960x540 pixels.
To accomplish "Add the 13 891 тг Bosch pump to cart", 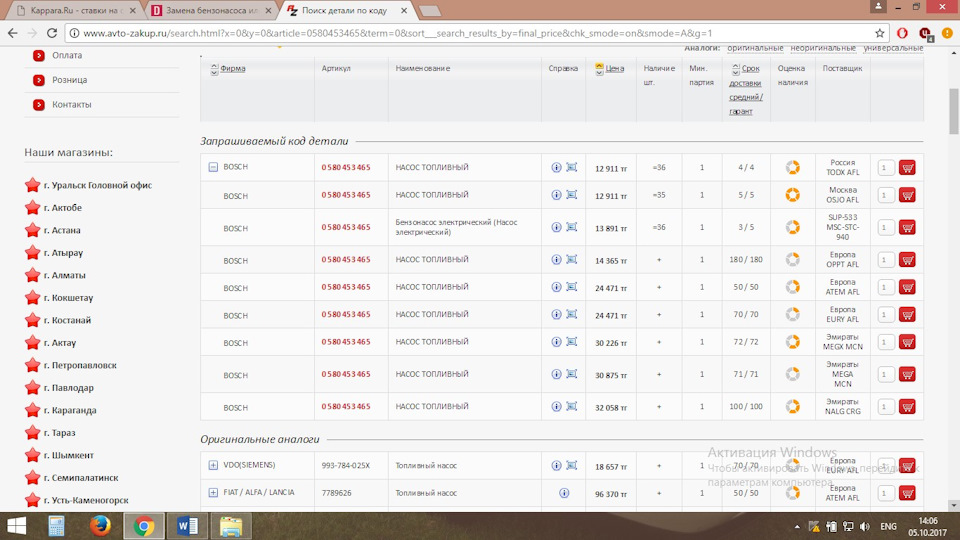I will point(907,227).
